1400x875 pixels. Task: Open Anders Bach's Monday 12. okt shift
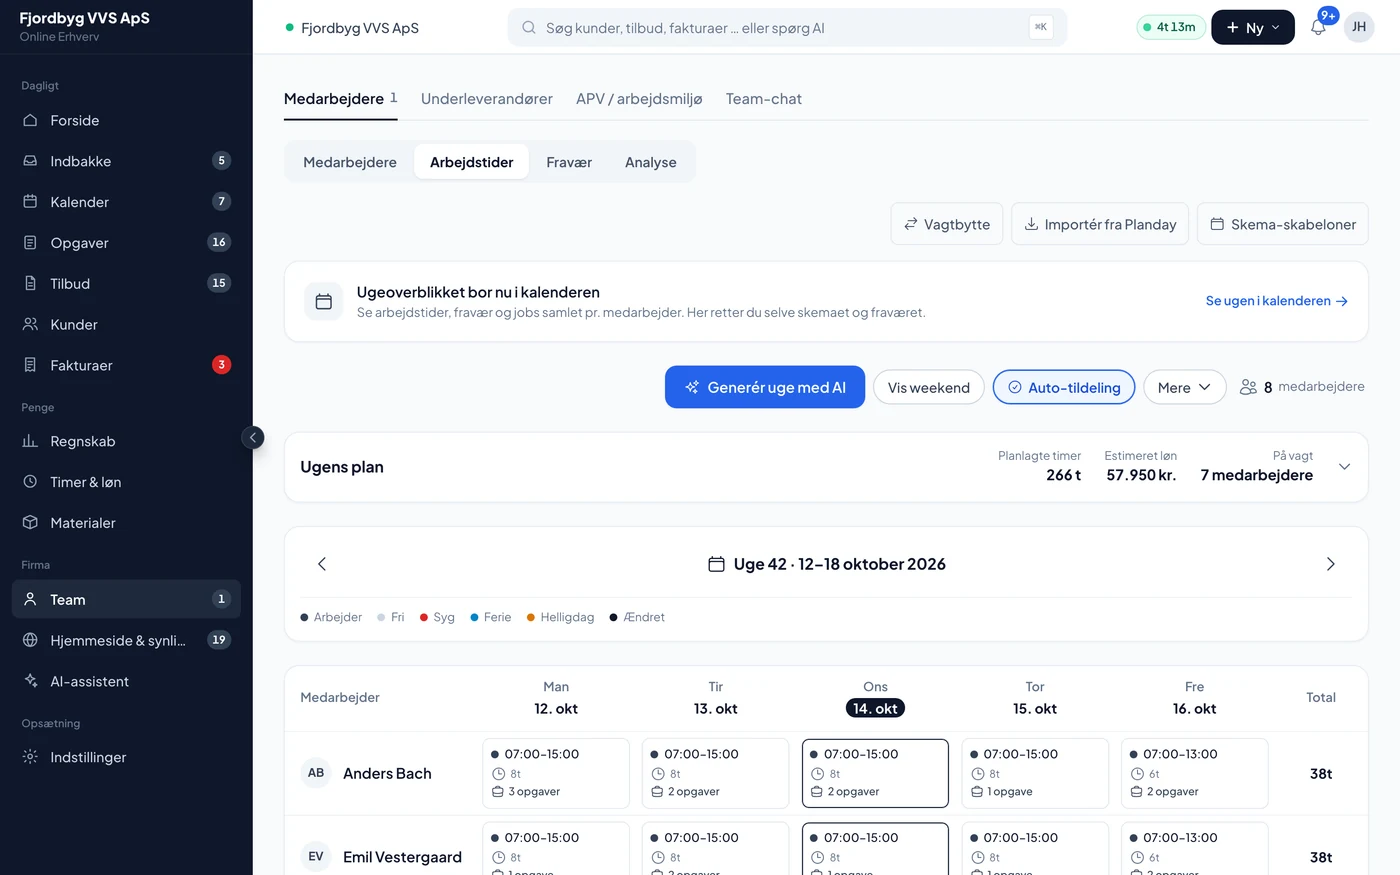pyautogui.click(x=556, y=773)
